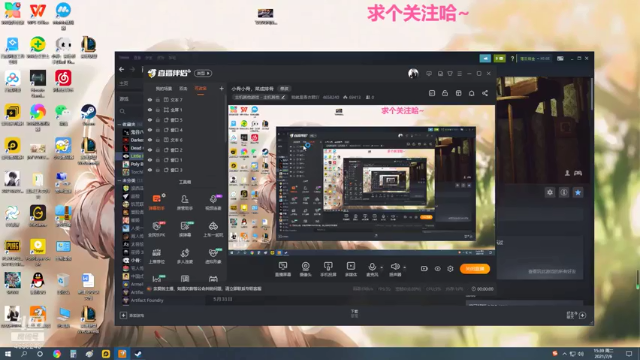The width and height of the screenshot is (640, 360).
Task: Click 添加游戏 at Steam bottom left
Action: (x=132, y=315)
